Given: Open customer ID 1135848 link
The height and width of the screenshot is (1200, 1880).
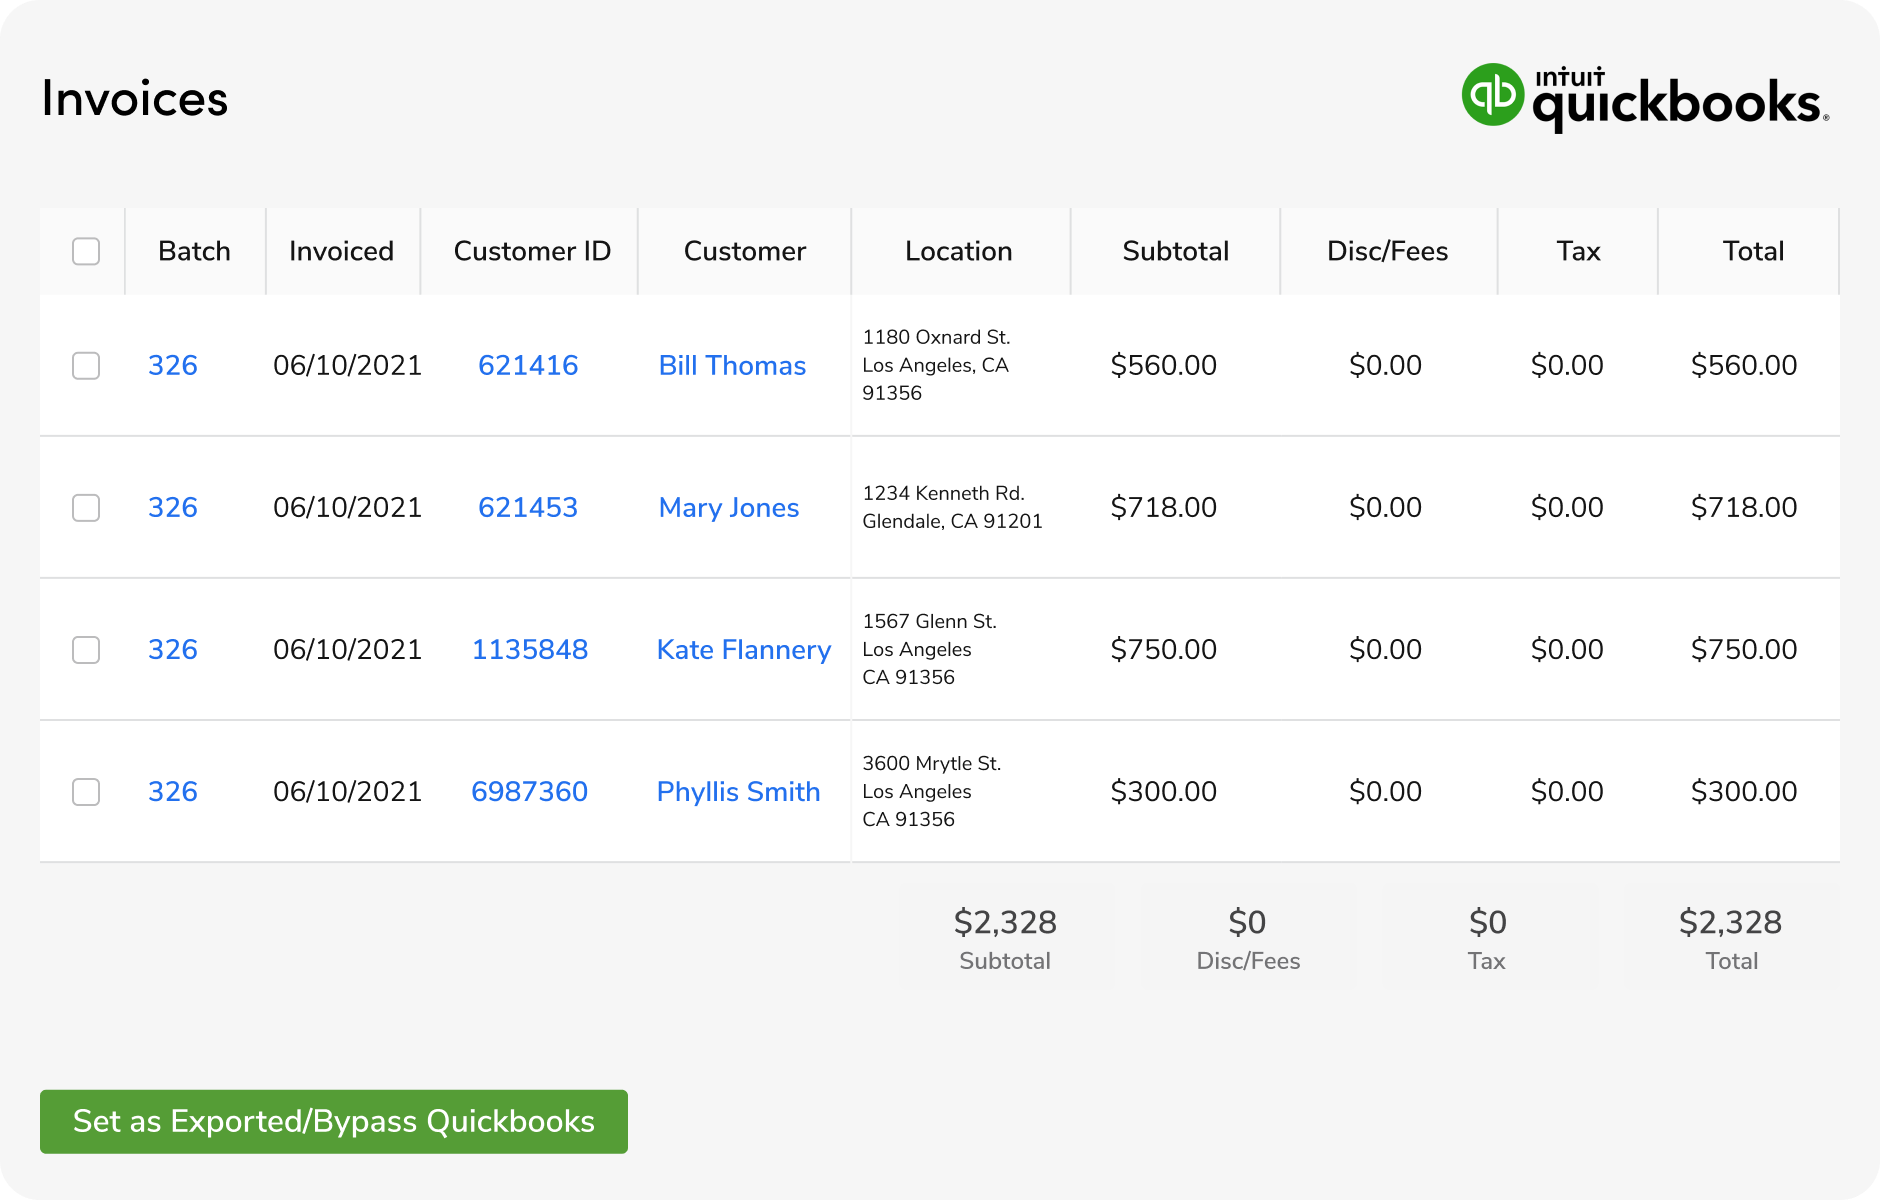Looking at the screenshot, I should coord(529,650).
